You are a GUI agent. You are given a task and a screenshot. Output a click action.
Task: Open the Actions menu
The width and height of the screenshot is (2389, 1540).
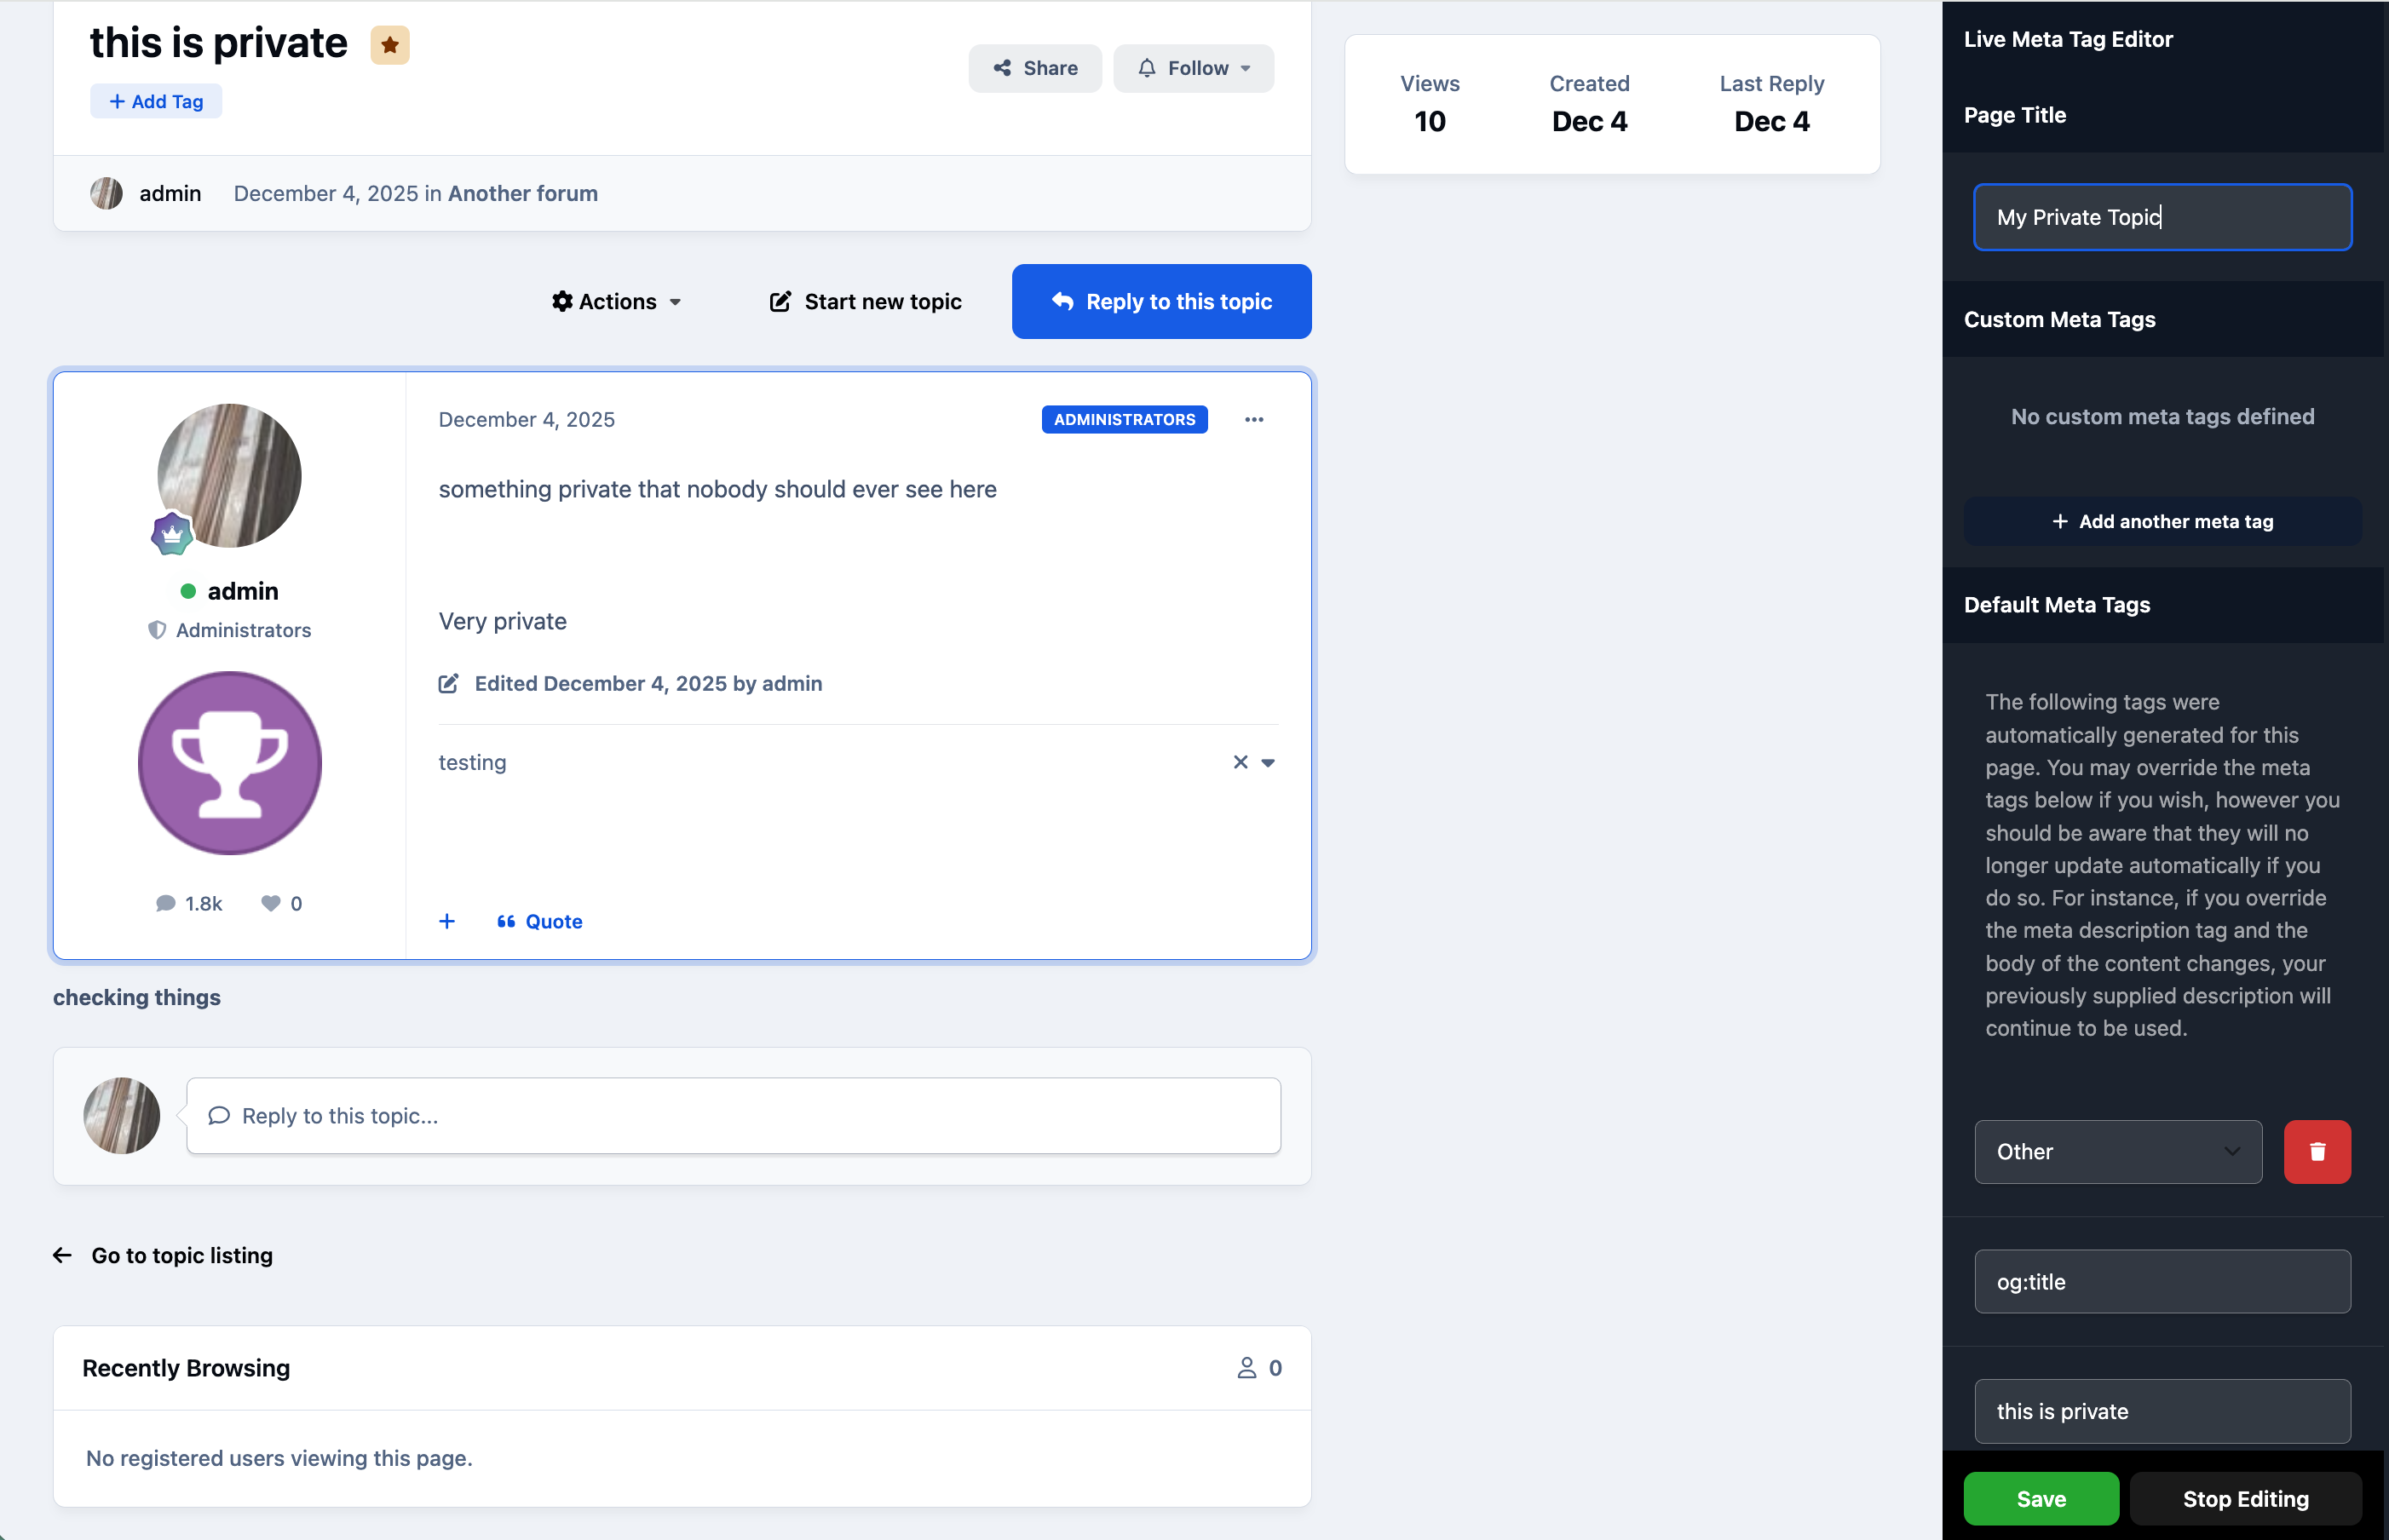pyautogui.click(x=616, y=301)
